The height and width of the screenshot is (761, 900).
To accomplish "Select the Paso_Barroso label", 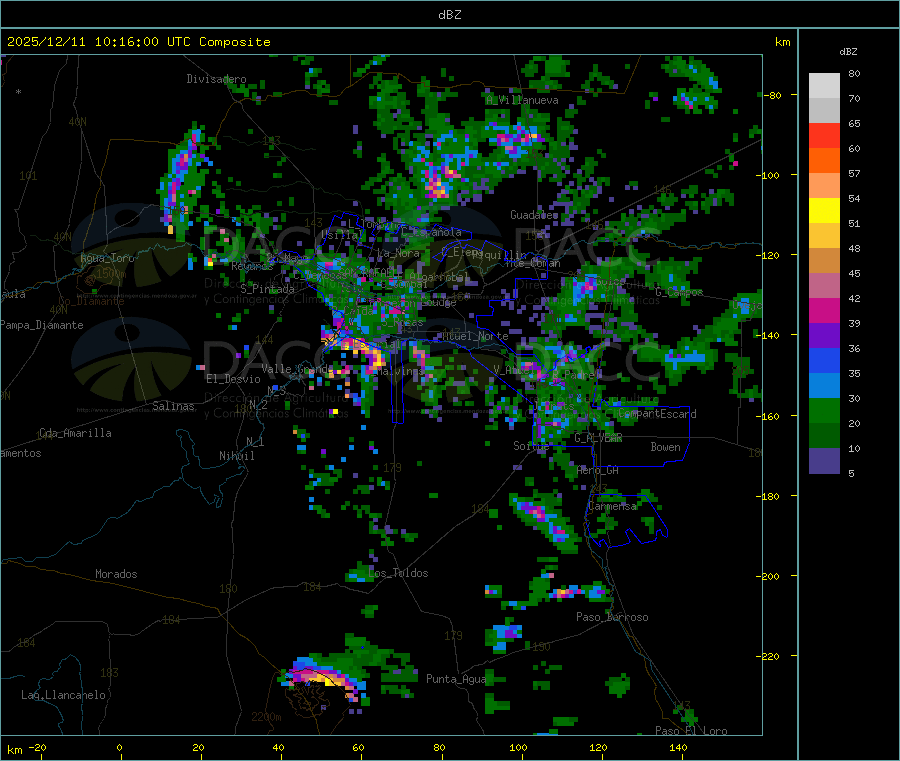I will (x=612, y=617).
